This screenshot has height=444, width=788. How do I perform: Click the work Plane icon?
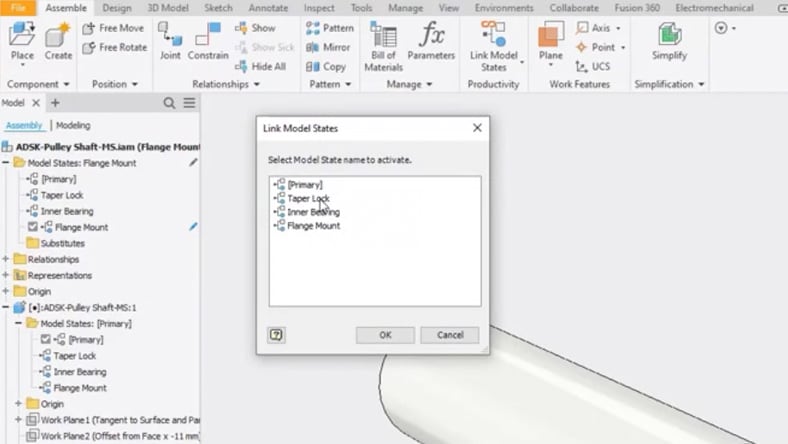pos(550,35)
